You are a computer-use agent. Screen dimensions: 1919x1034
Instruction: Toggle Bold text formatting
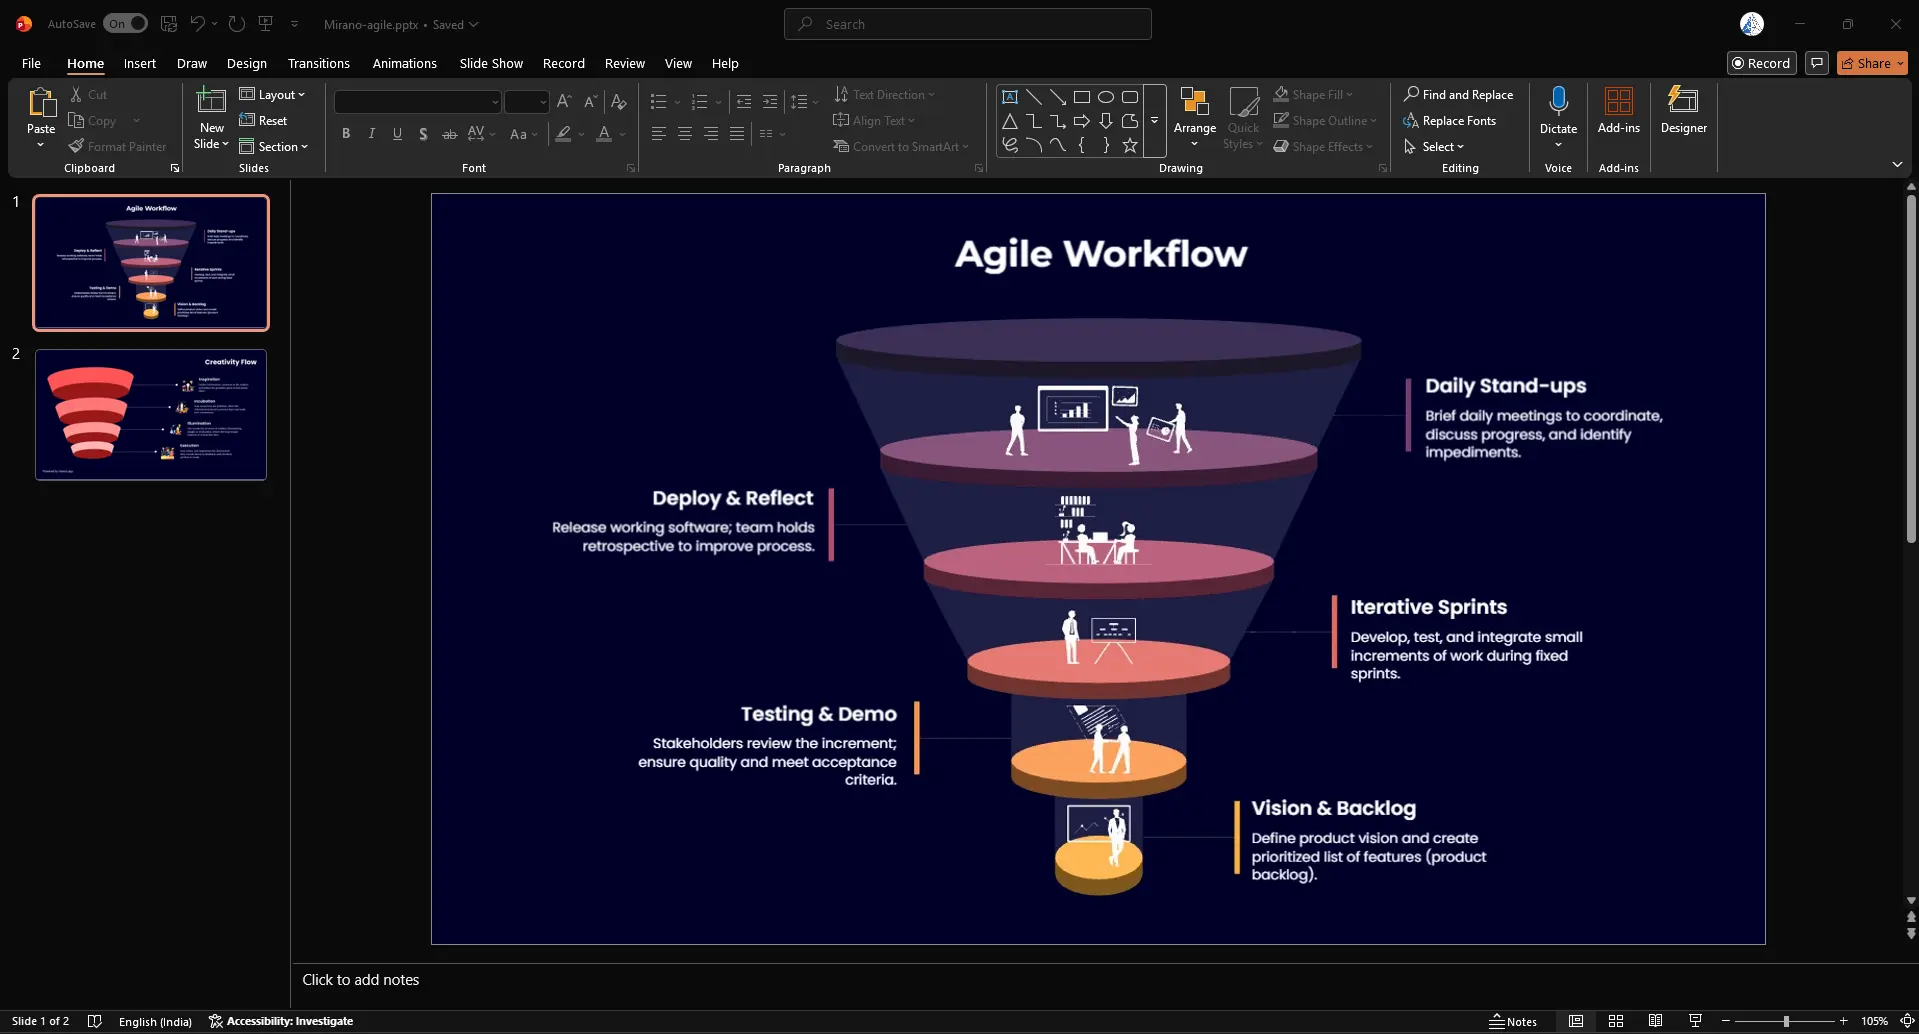(x=346, y=134)
